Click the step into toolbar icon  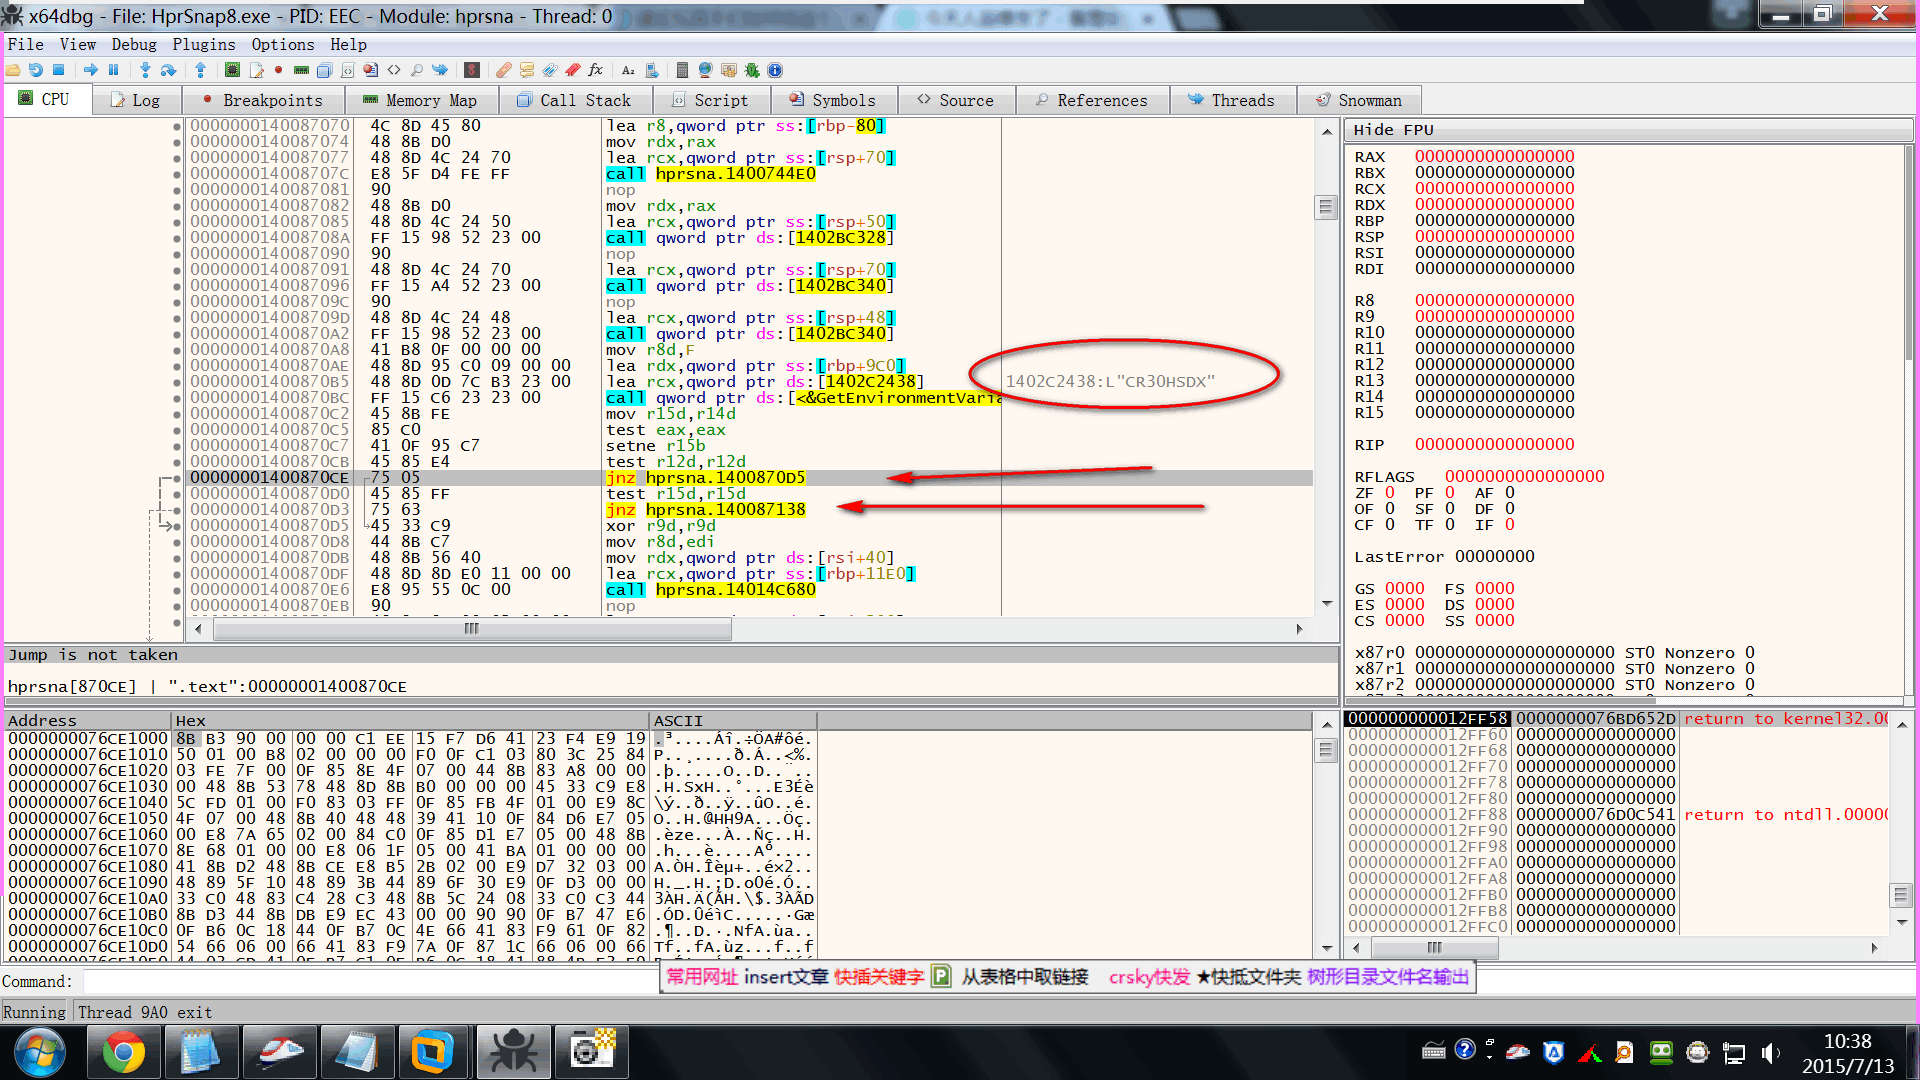click(145, 70)
